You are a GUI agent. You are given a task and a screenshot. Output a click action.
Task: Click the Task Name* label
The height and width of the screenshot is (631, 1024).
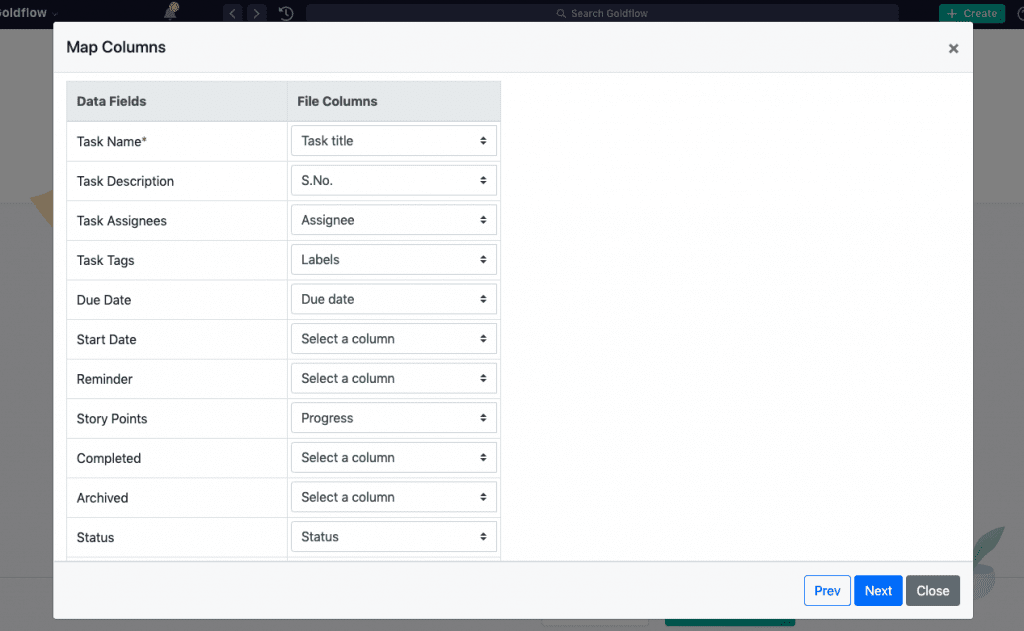point(112,142)
